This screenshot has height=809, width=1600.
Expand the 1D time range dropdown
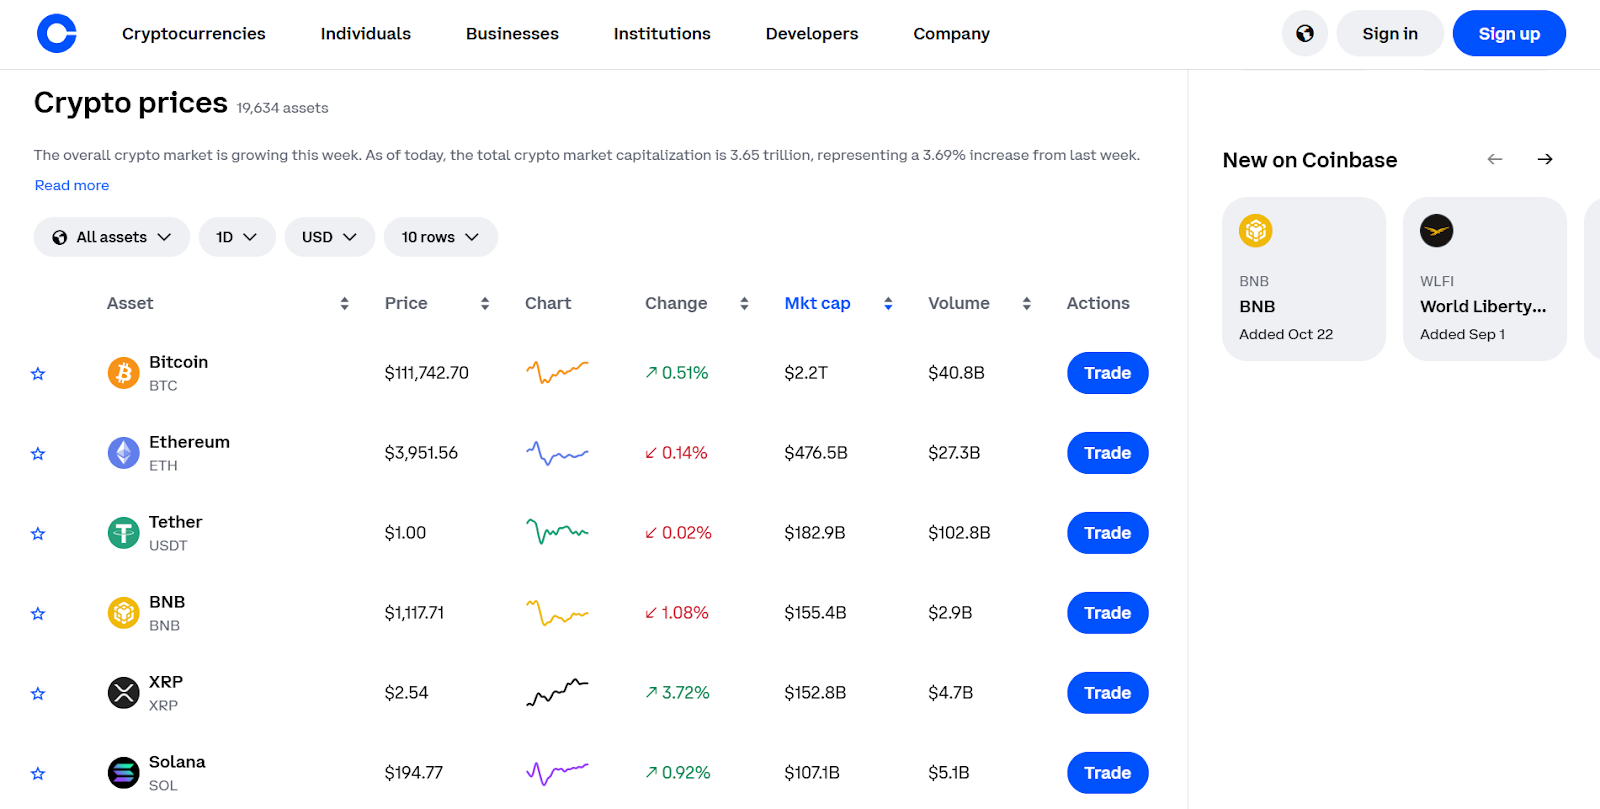pyautogui.click(x=237, y=237)
